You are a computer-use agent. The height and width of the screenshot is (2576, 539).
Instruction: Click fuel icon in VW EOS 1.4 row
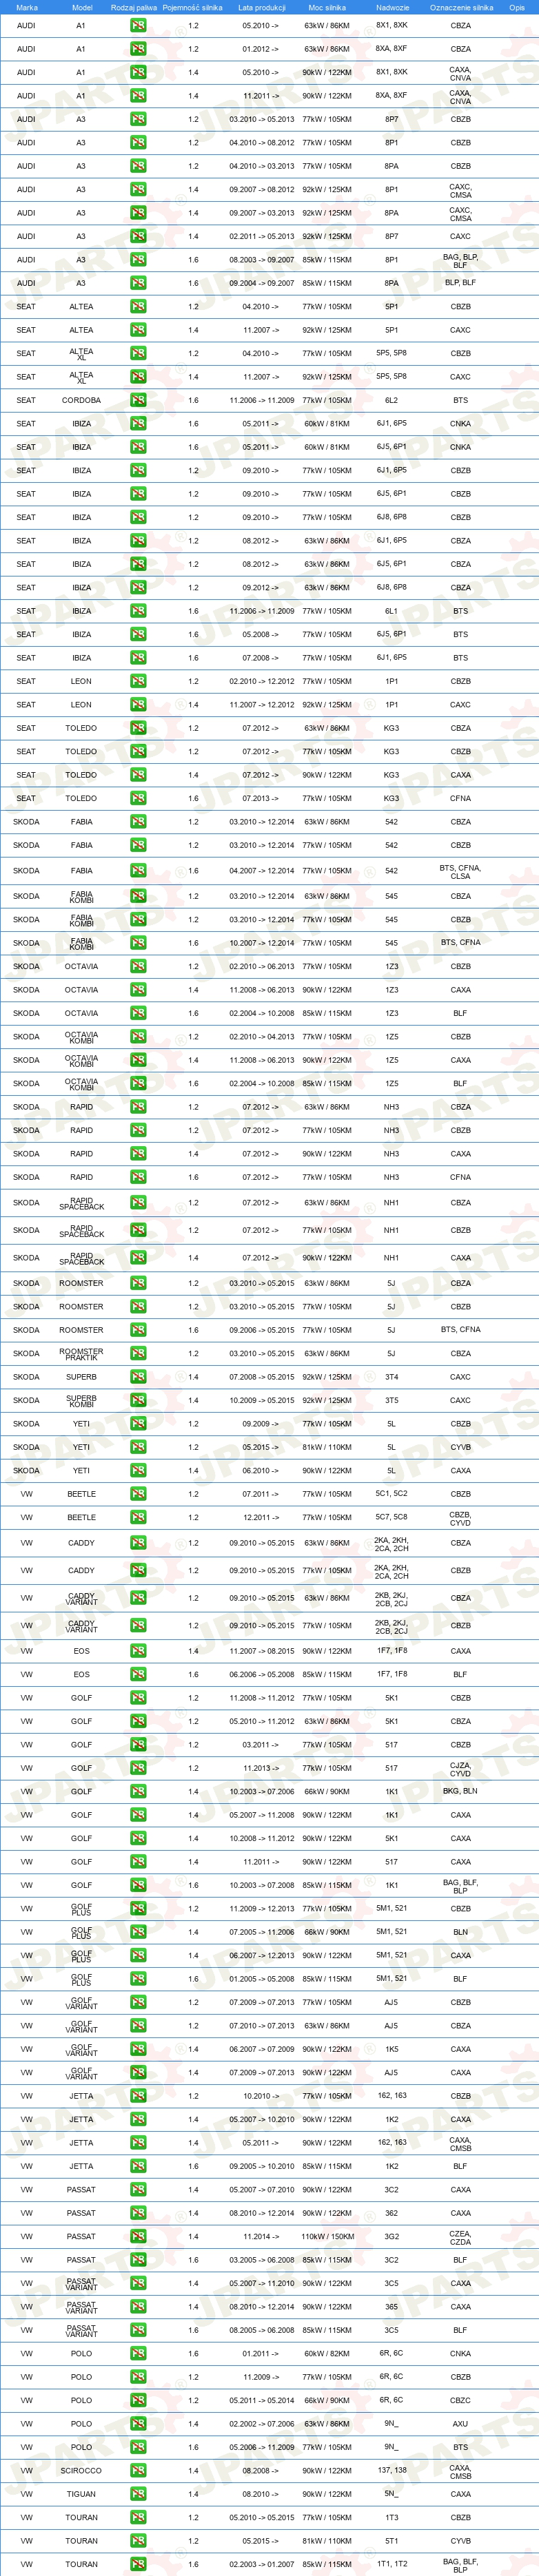click(x=138, y=1651)
